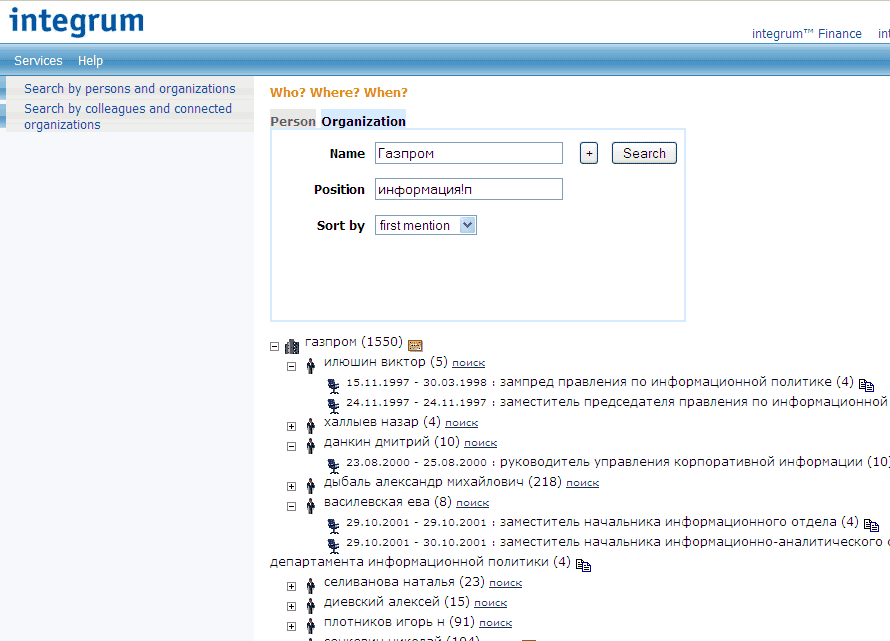Click documents icon for заместитель начальника информационного отдела
890x641 pixels.
(x=871, y=525)
